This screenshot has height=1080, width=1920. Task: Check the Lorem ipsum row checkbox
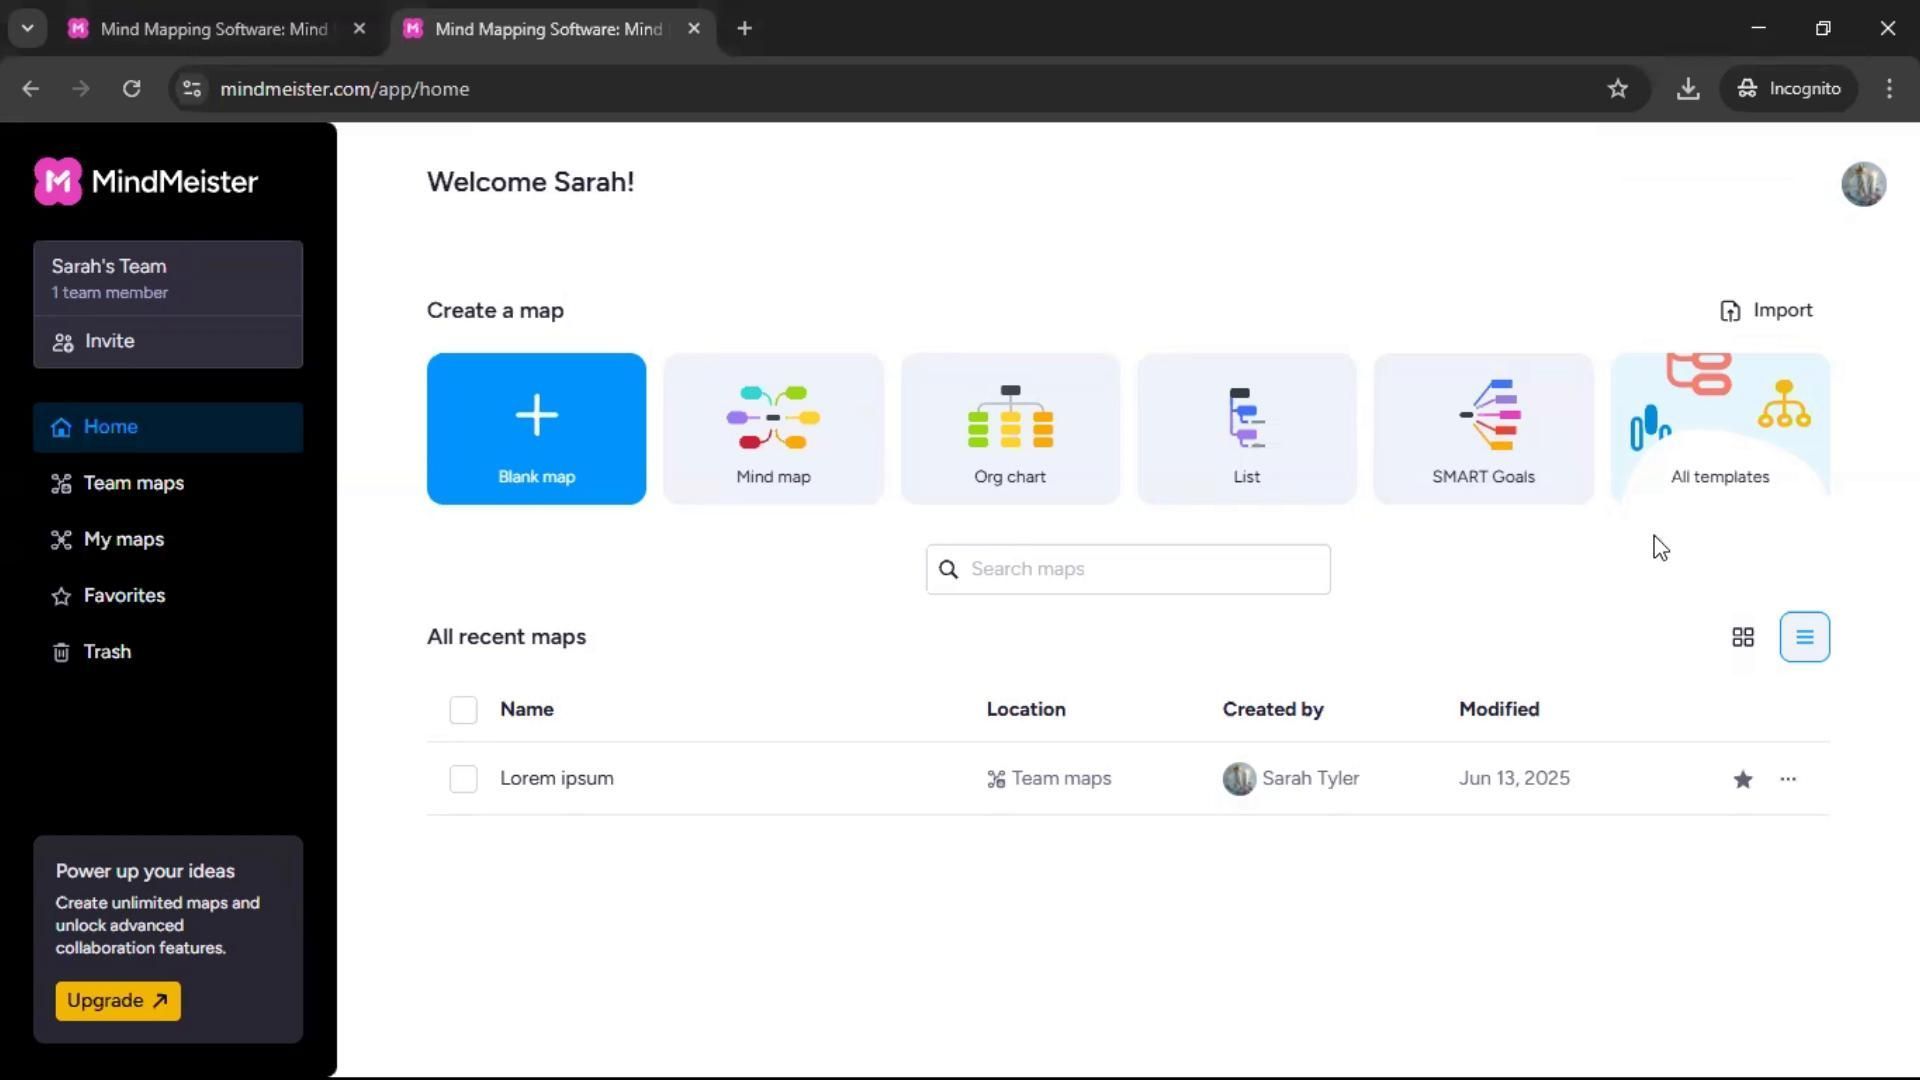(463, 779)
